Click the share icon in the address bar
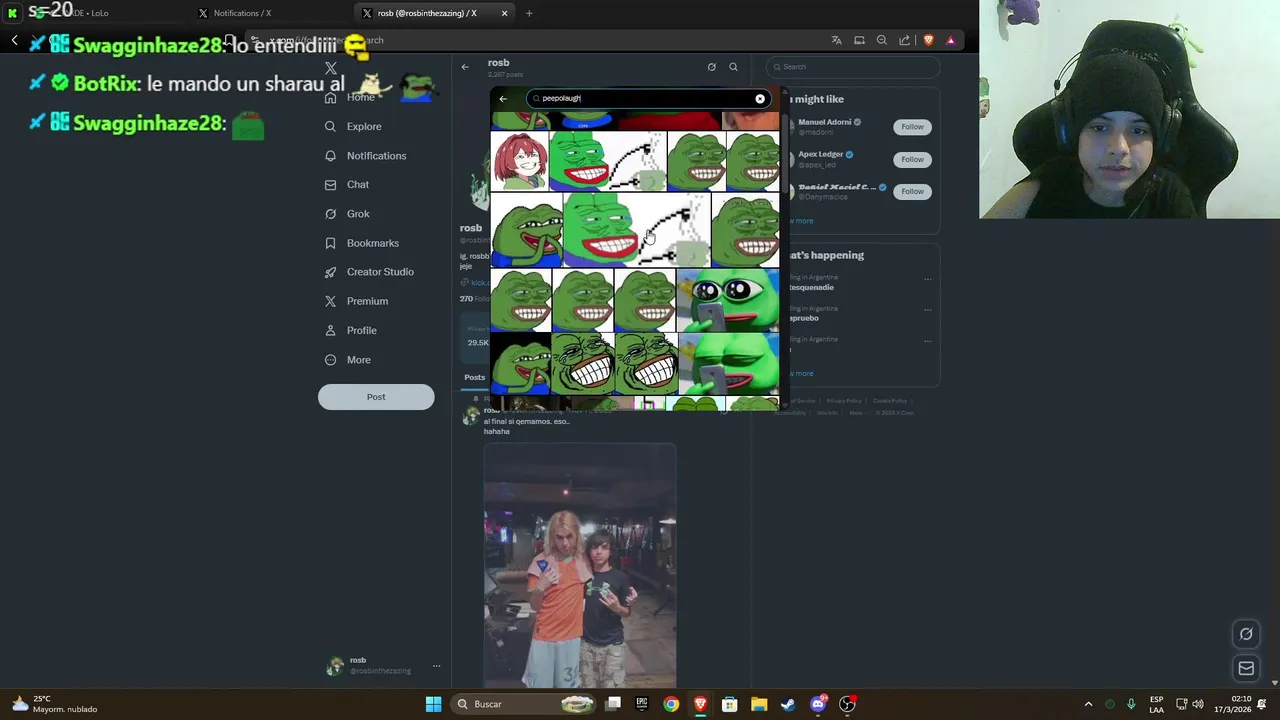The height and width of the screenshot is (720, 1280). click(905, 40)
